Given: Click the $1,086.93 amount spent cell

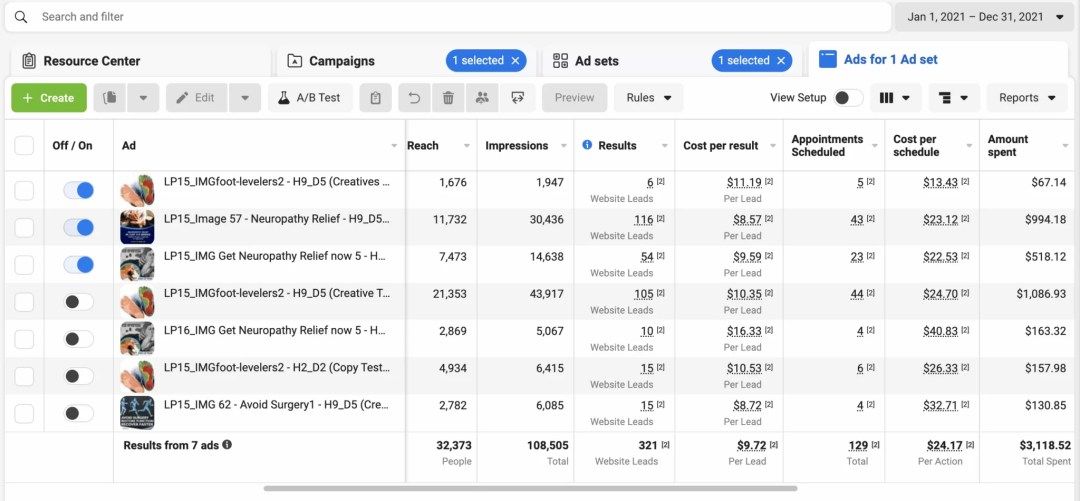Looking at the screenshot, I should 1041,294.
